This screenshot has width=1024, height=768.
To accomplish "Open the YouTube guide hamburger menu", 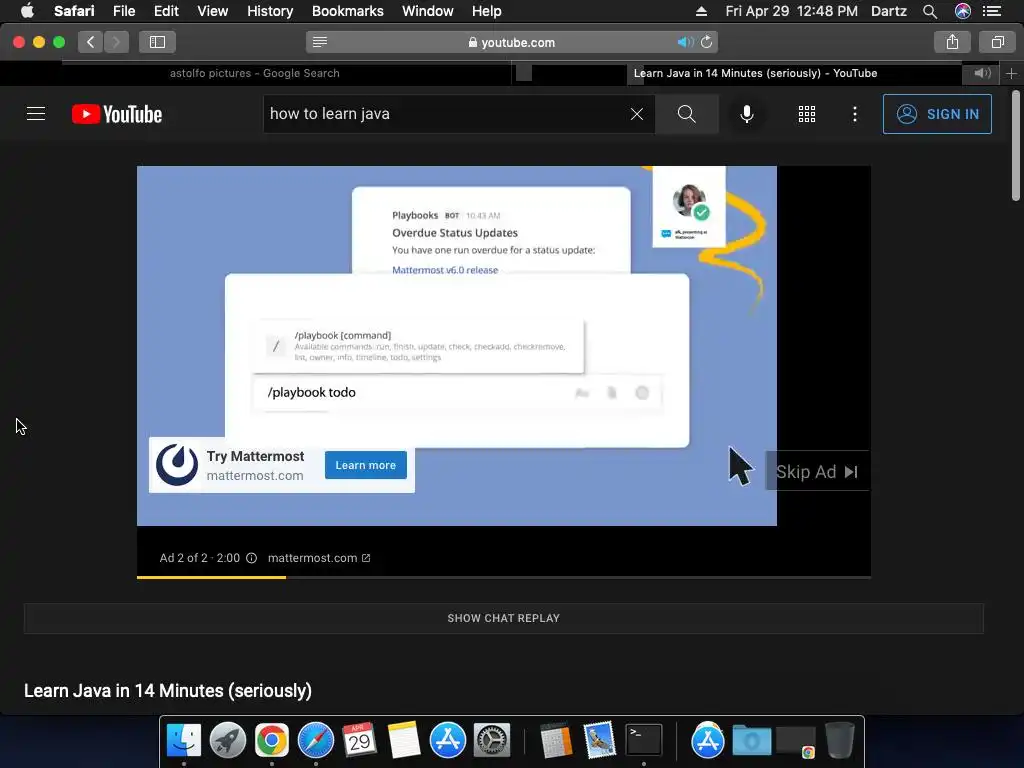I will [36, 114].
